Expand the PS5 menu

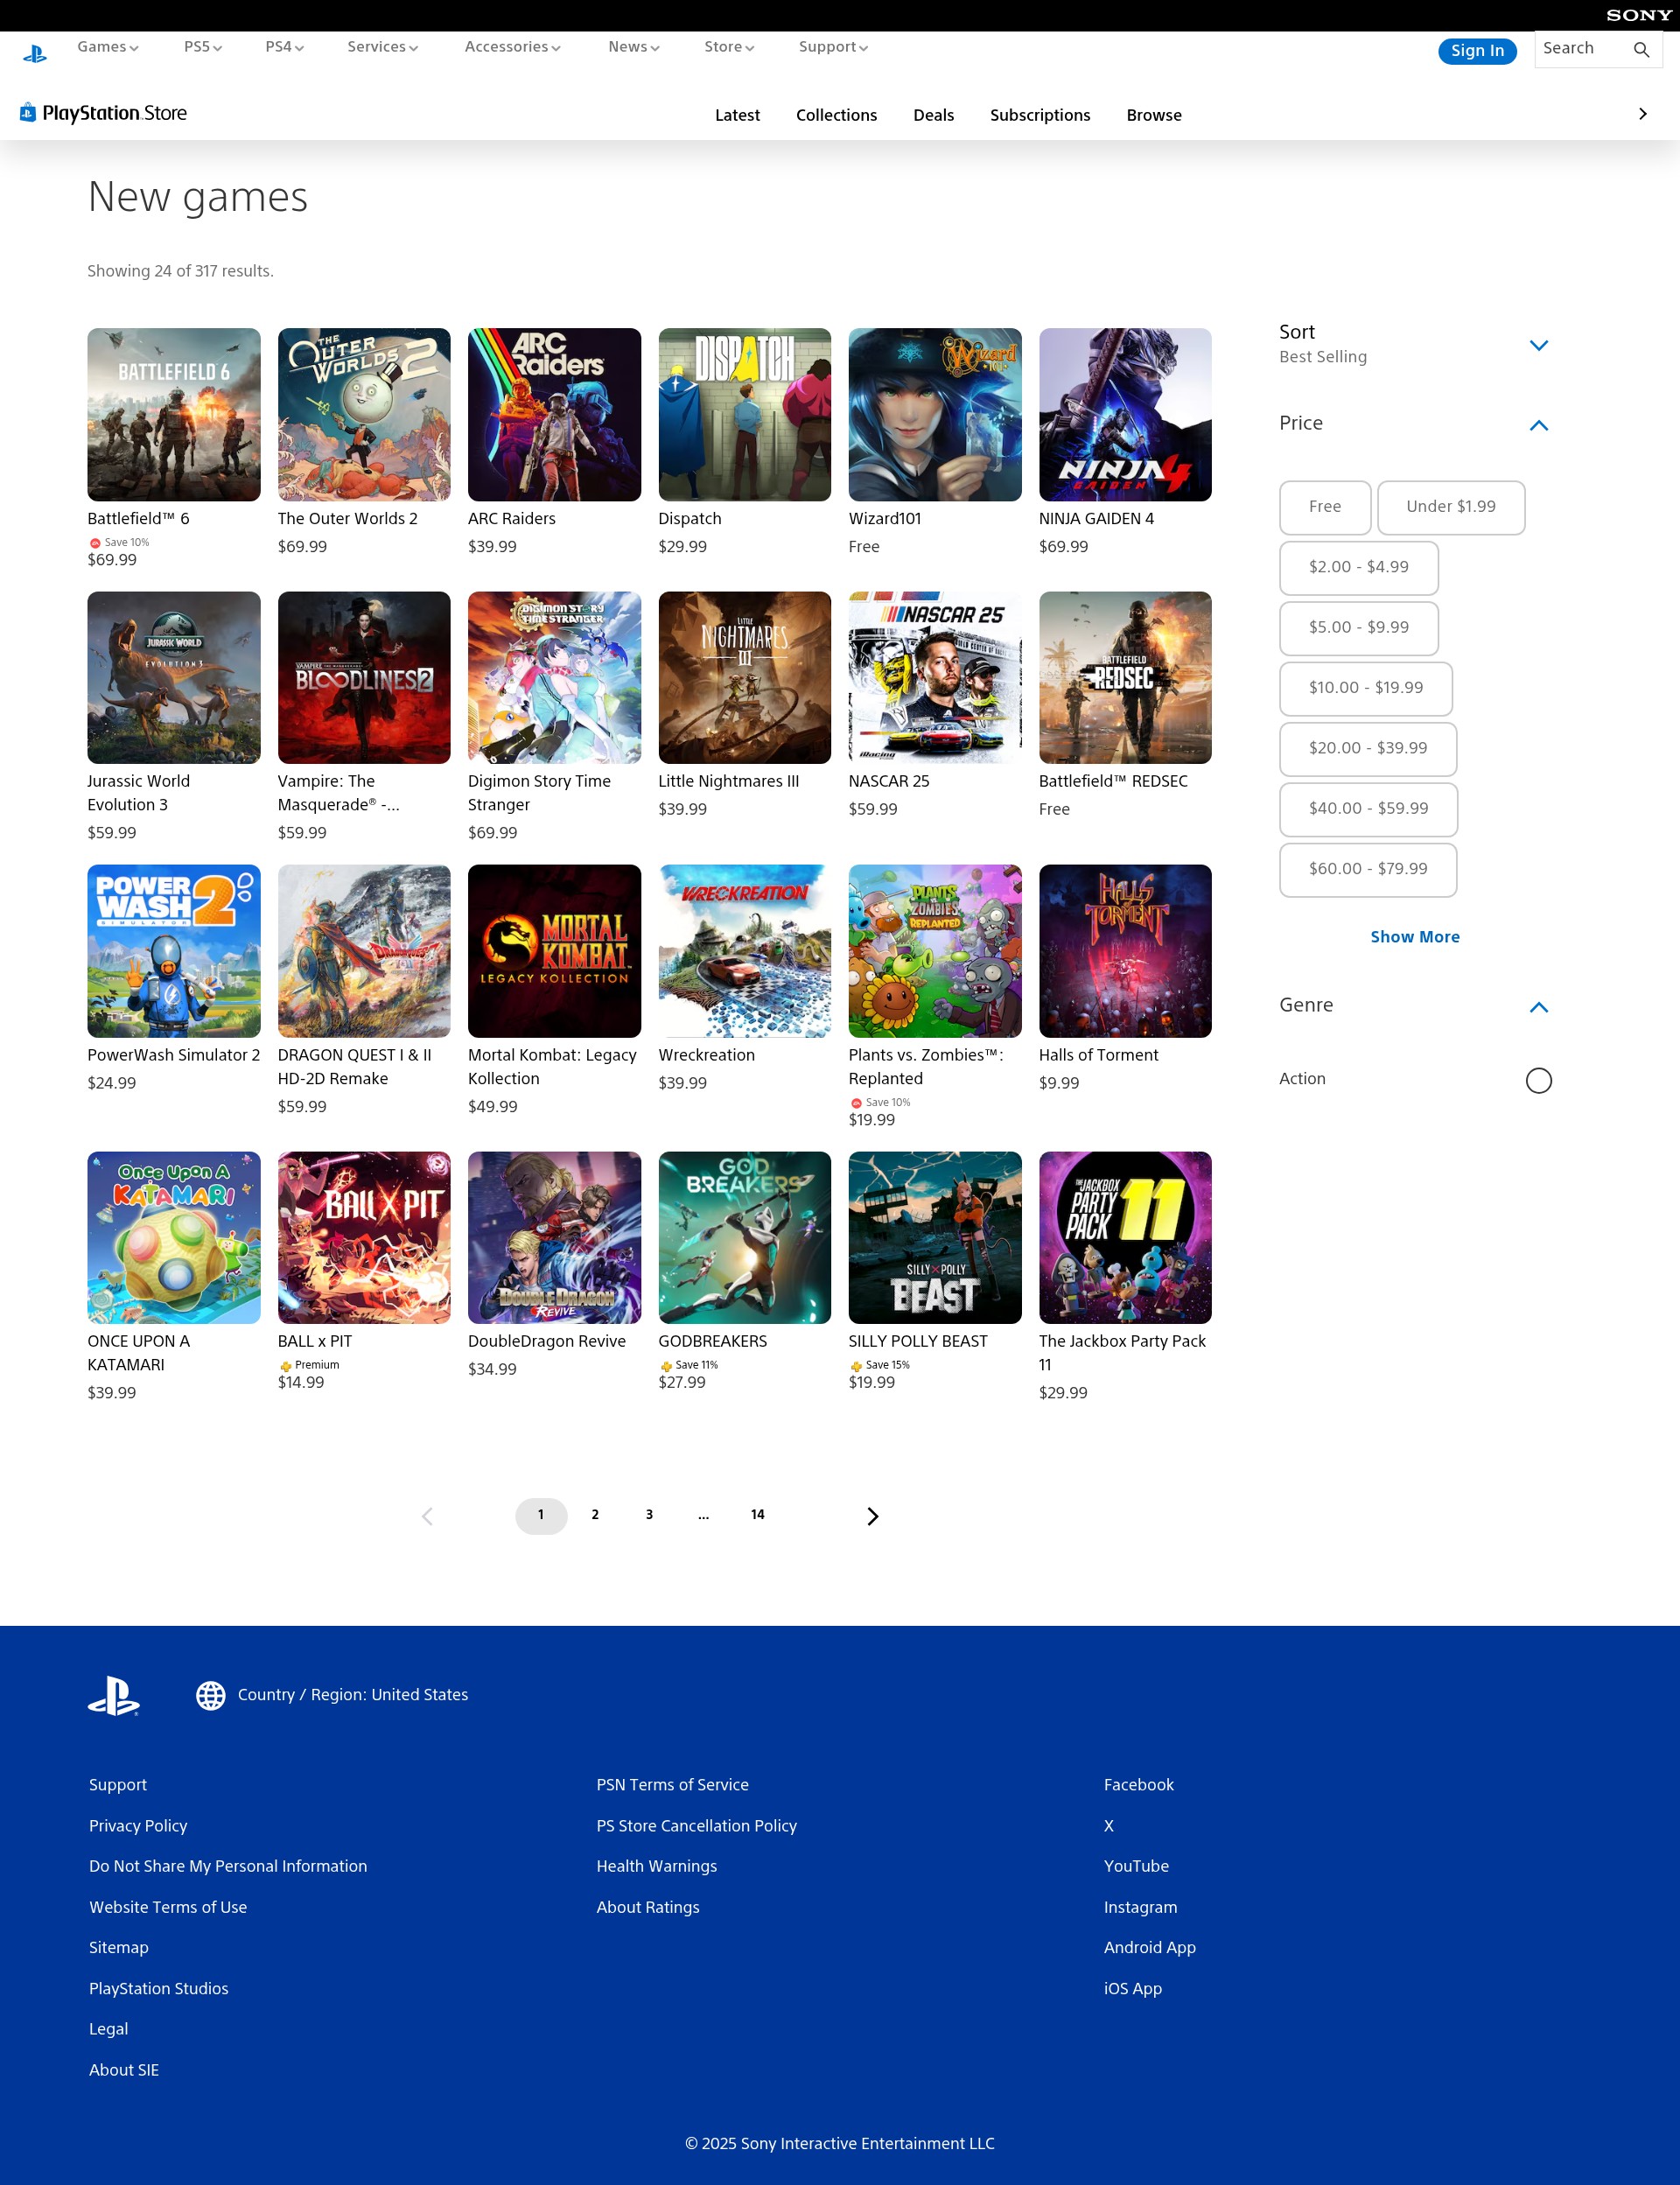203,47
